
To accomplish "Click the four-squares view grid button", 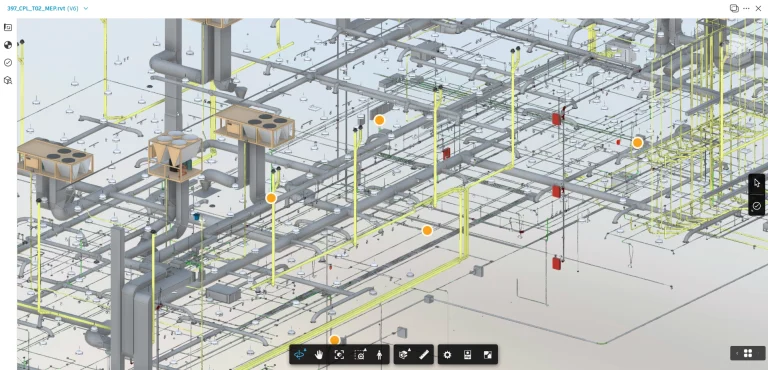I will pyautogui.click(x=748, y=353).
